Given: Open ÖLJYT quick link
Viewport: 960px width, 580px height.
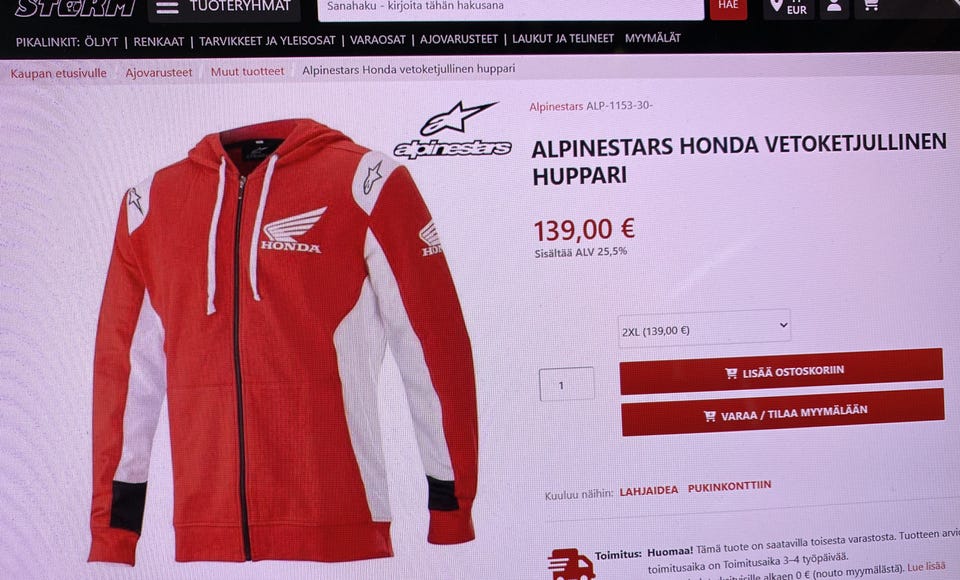Looking at the screenshot, I should point(101,42).
